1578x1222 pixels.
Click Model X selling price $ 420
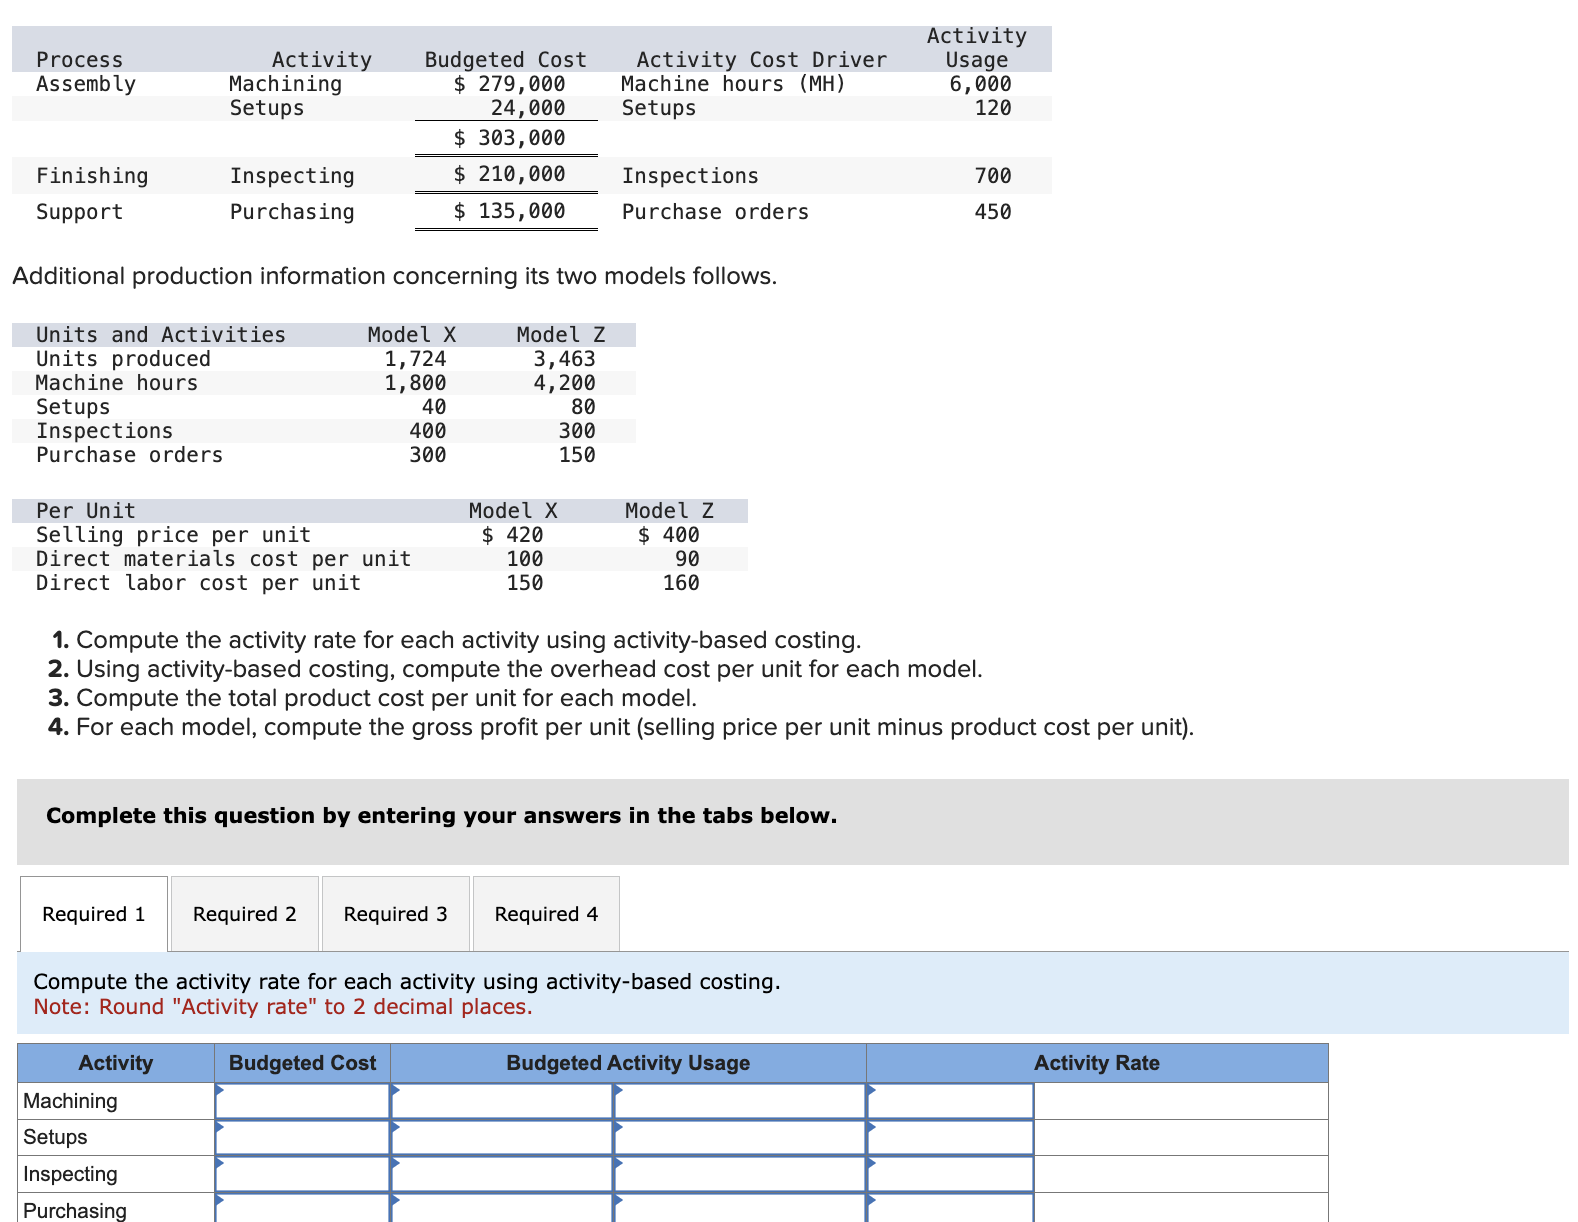pos(512,535)
